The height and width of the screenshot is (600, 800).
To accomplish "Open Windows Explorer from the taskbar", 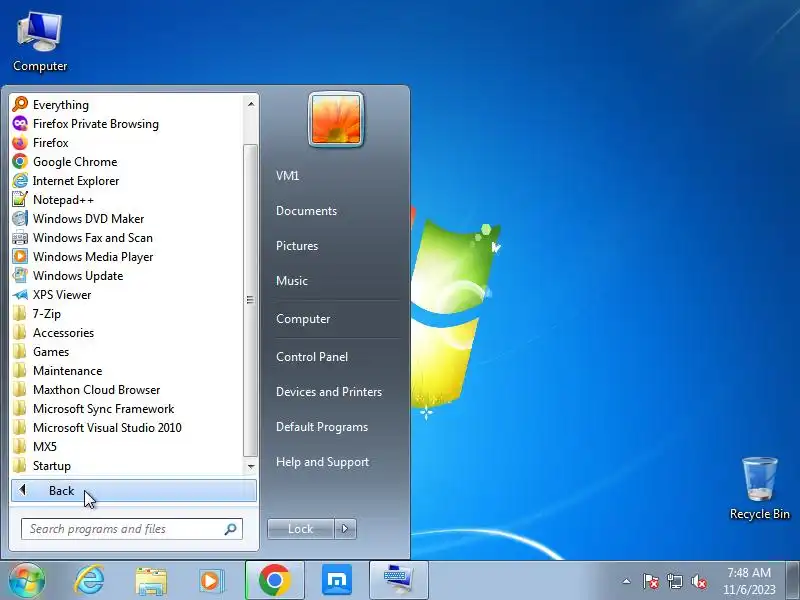I will point(151,581).
